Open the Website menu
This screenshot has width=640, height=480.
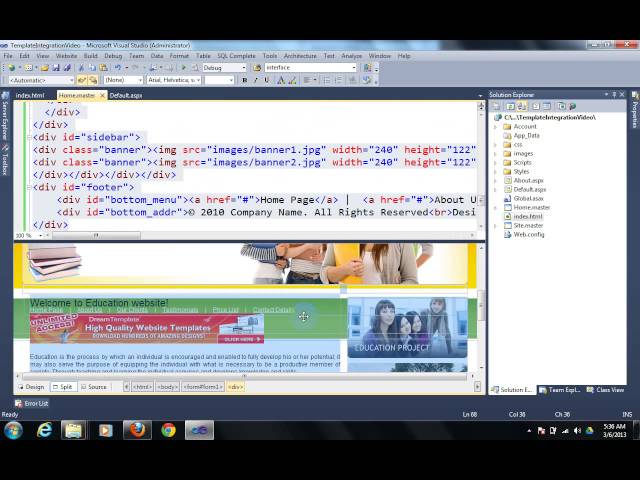66,56
